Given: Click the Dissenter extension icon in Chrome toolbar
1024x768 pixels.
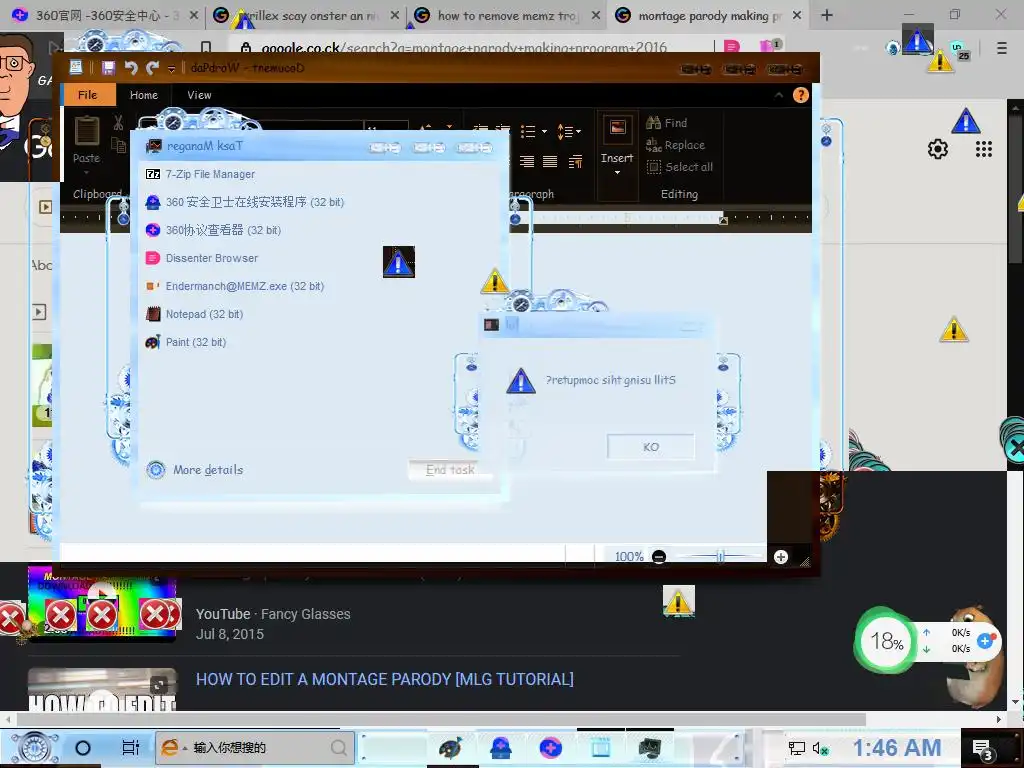Looking at the screenshot, I should tap(731, 47).
